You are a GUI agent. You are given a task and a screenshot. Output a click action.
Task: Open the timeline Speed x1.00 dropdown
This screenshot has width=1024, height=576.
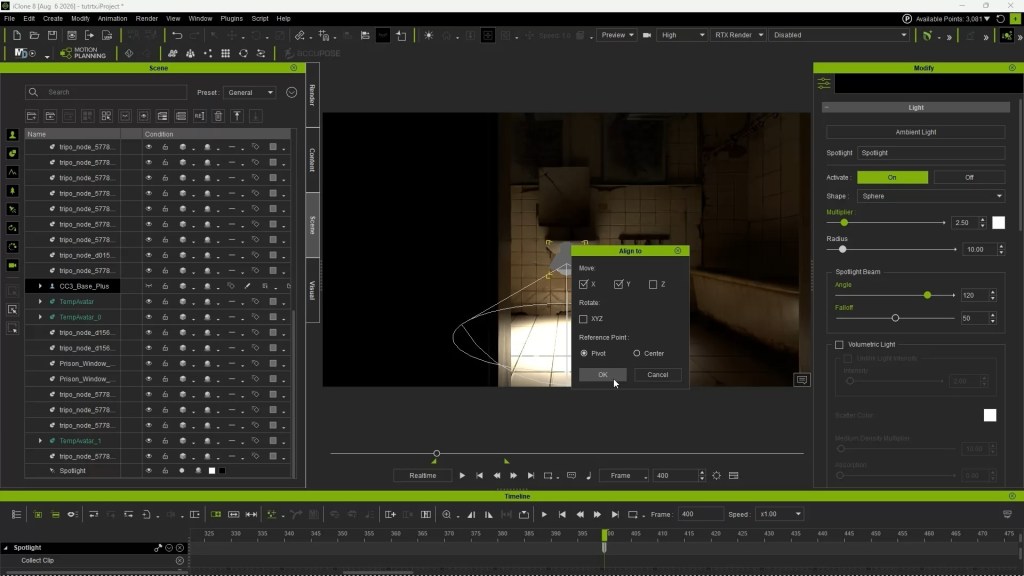point(779,515)
